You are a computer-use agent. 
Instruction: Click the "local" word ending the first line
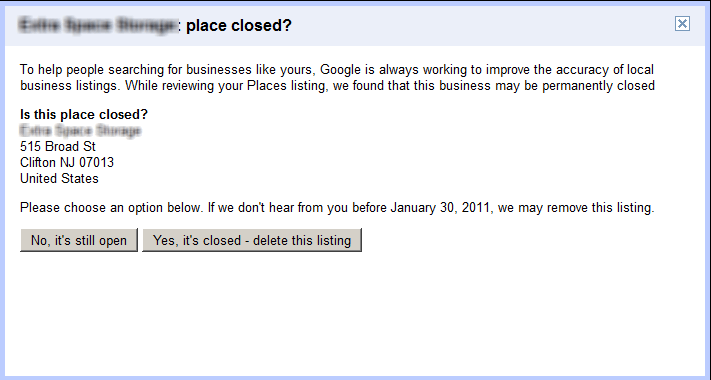click(x=640, y=70)
